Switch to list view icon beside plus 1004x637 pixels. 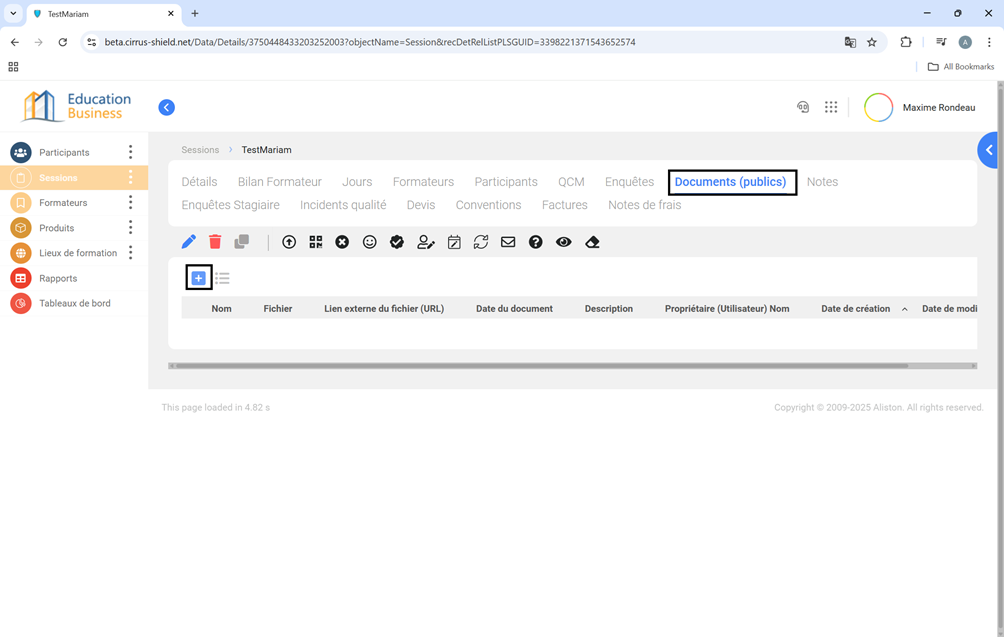[x=222, y=278]
